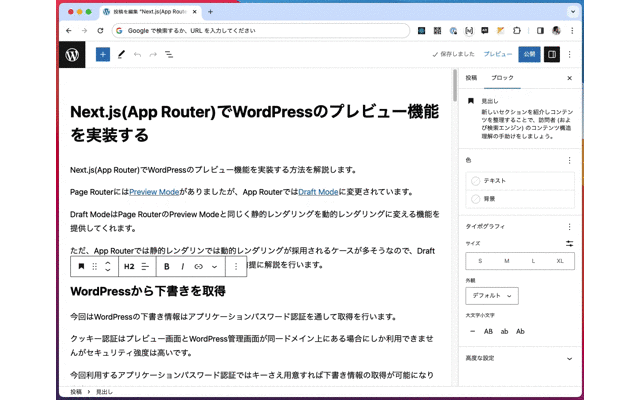This screenshot has width=640, height=400.
Task: Open text alignment options
Action: pos(145,267)
